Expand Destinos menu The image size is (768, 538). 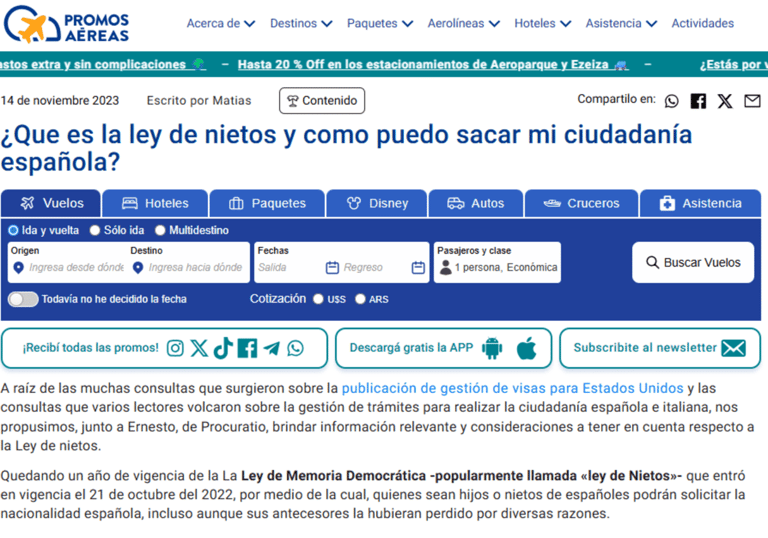tap(301, 24)
